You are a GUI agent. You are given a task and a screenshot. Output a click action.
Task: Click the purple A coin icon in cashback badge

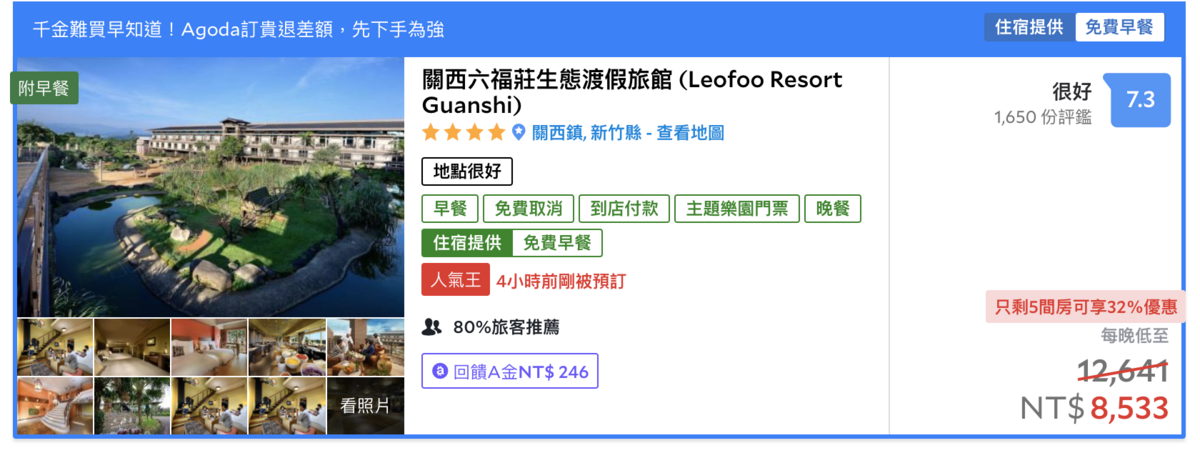click(x=439, y=372)
